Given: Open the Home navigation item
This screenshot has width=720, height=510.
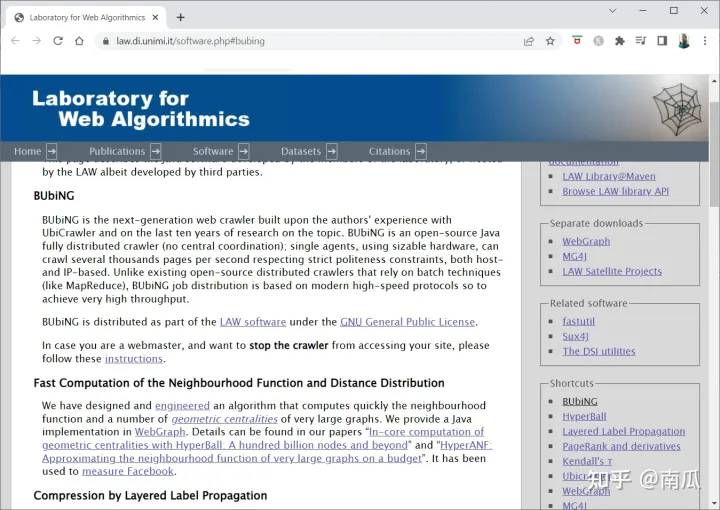Looking at the screenshot, I should click(x=28, y=151).
